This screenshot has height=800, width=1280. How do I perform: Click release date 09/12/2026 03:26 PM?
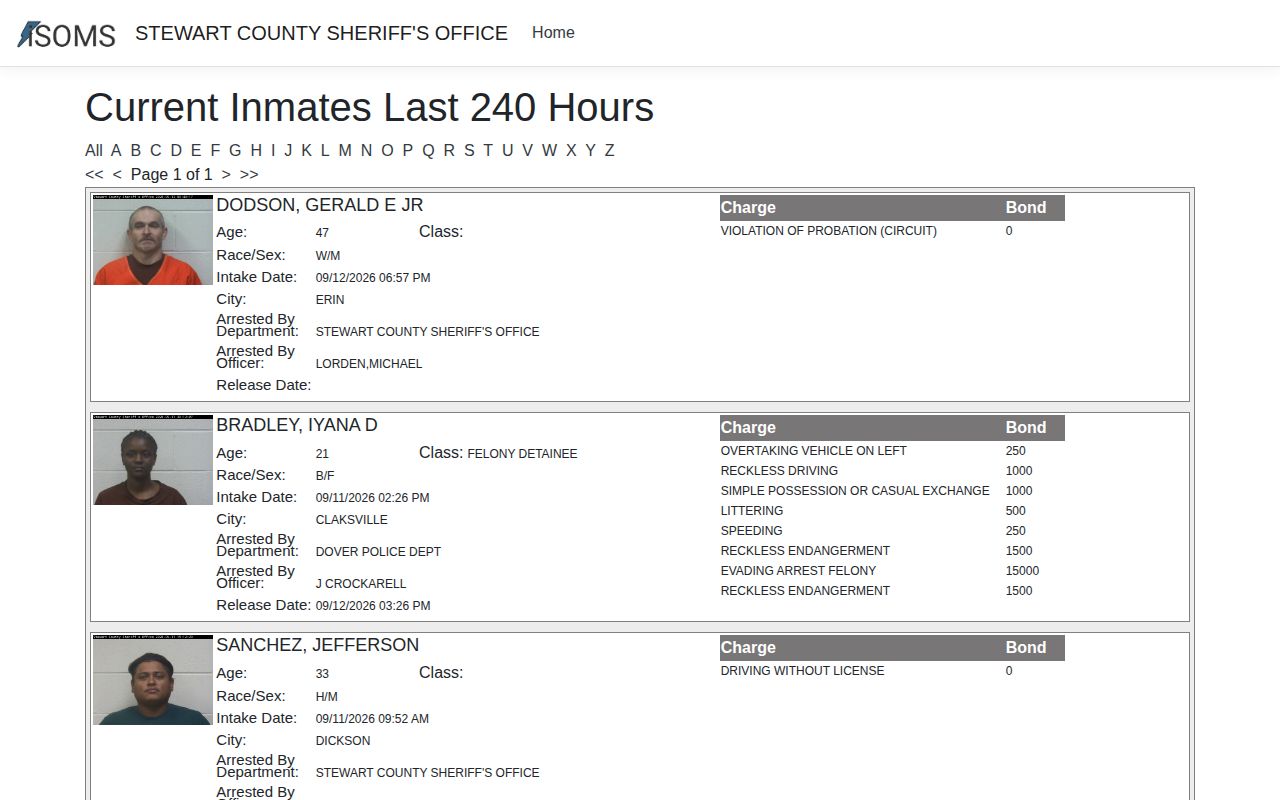(373, 606)
